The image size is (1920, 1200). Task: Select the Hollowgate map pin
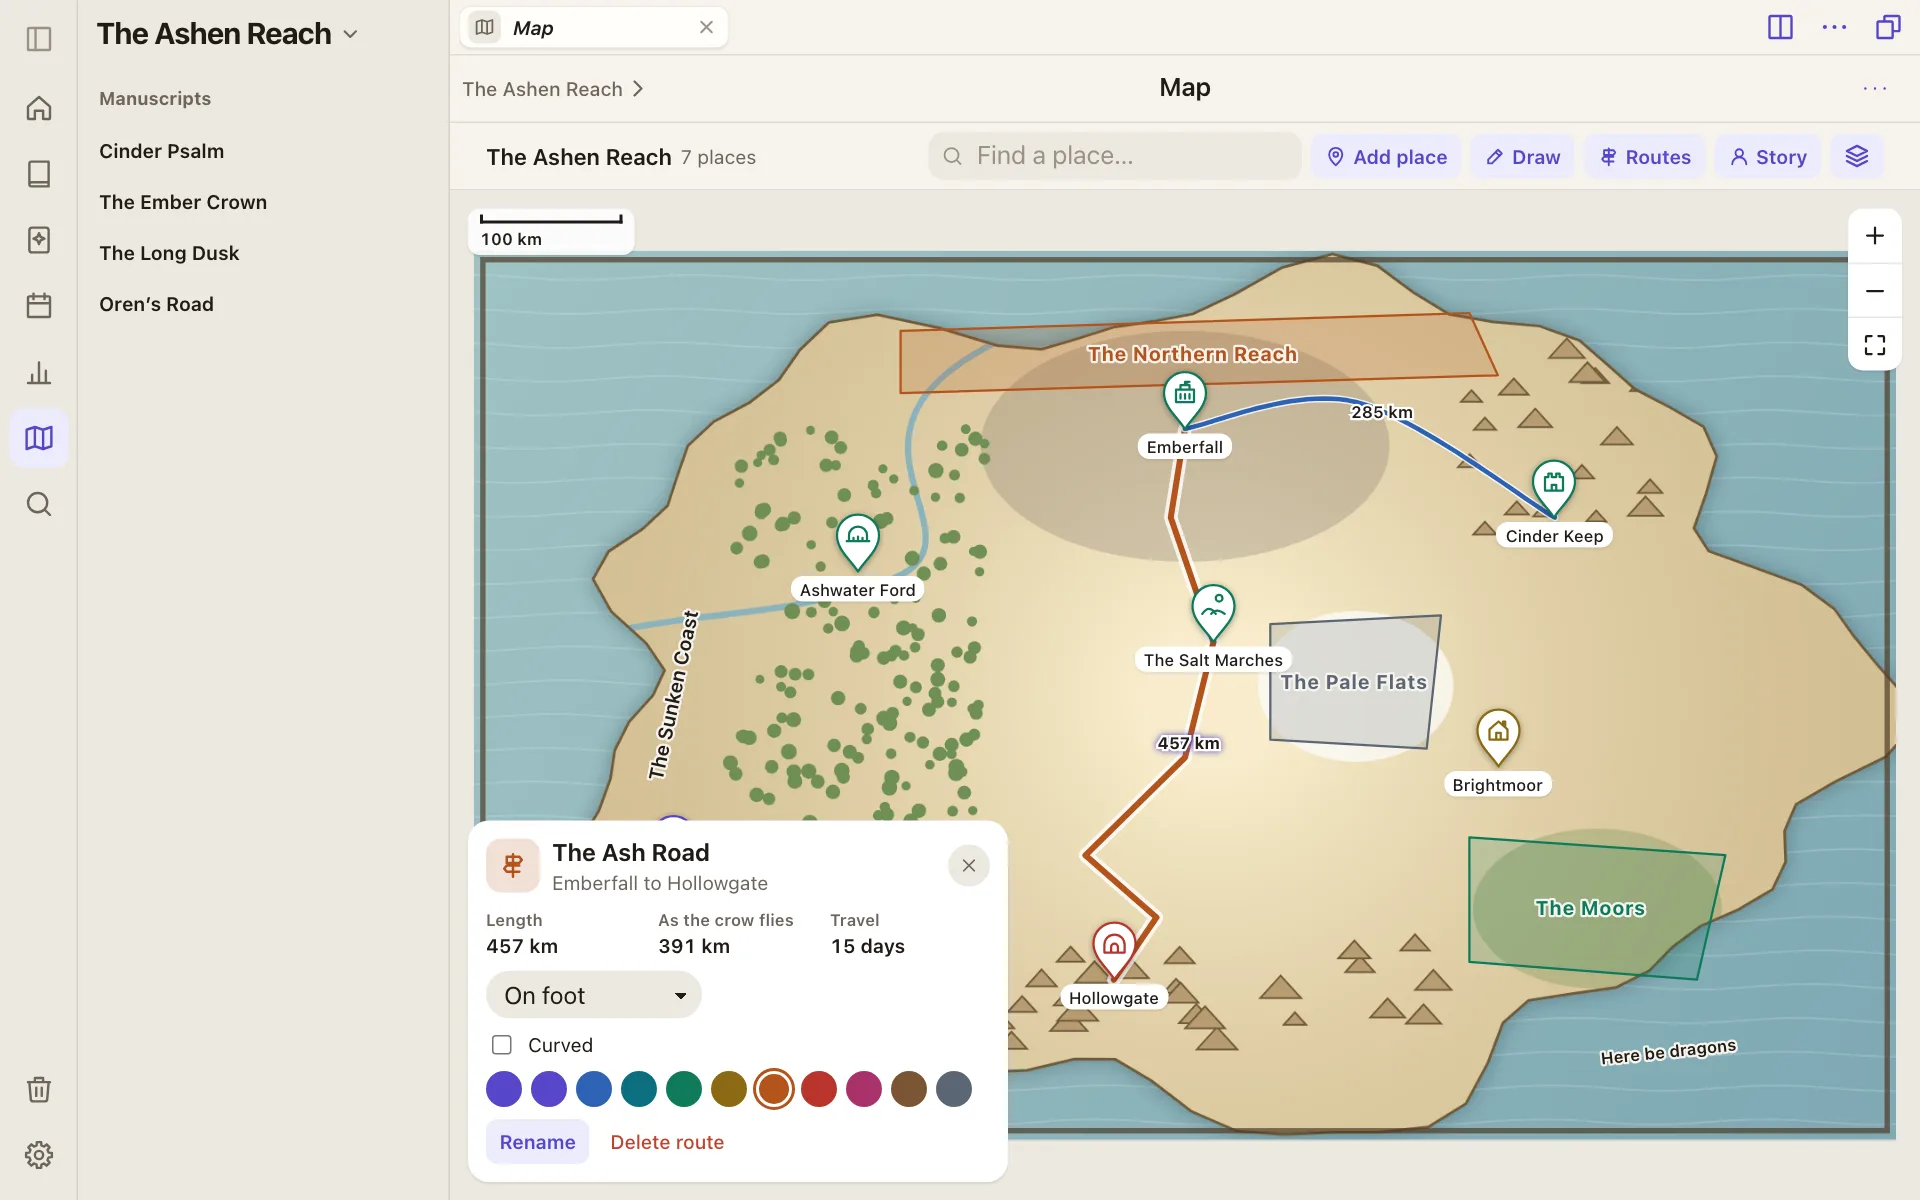click(1114, 950)
